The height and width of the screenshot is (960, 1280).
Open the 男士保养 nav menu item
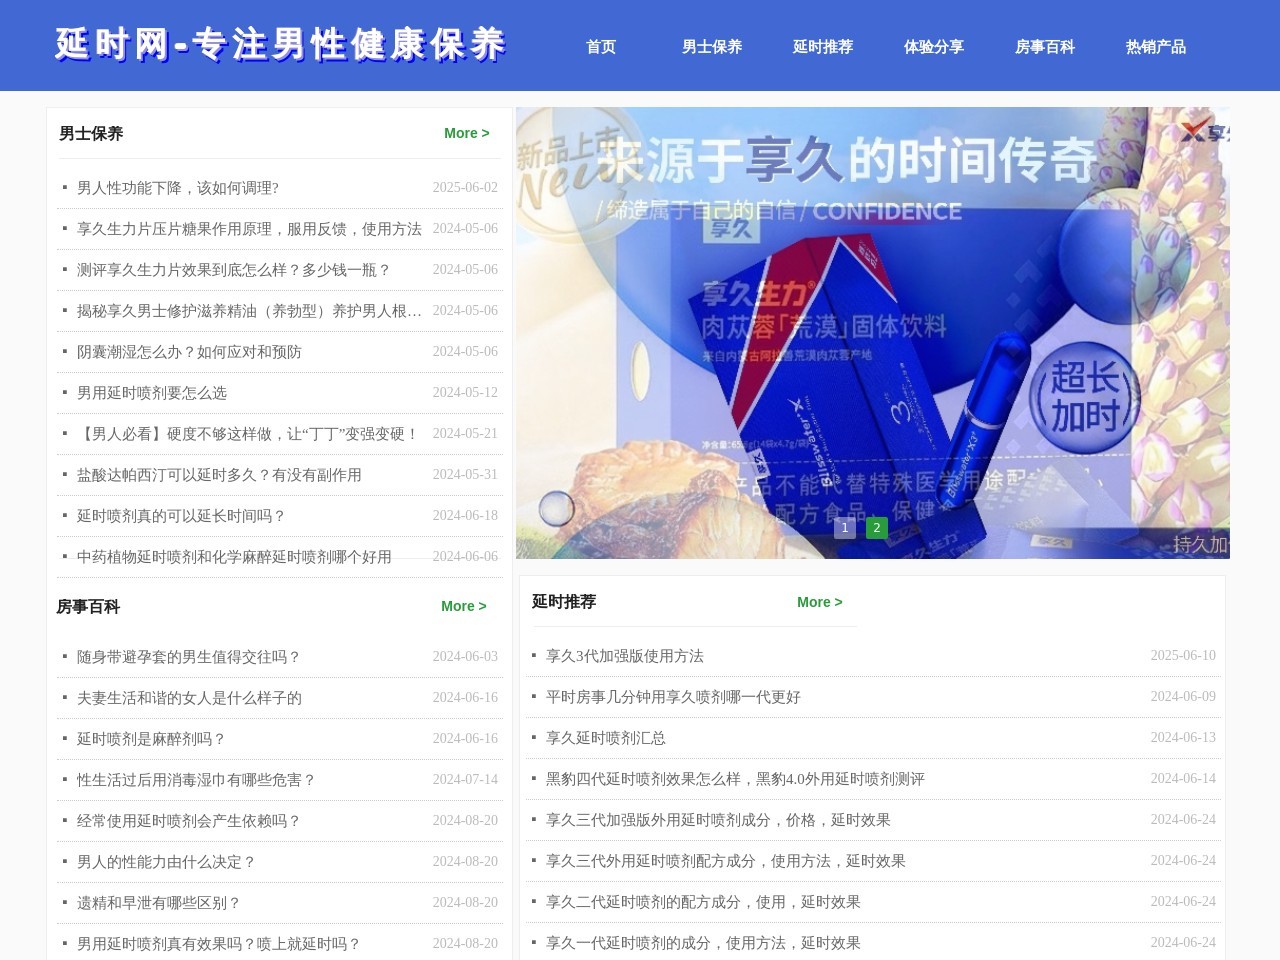point(711,47)
